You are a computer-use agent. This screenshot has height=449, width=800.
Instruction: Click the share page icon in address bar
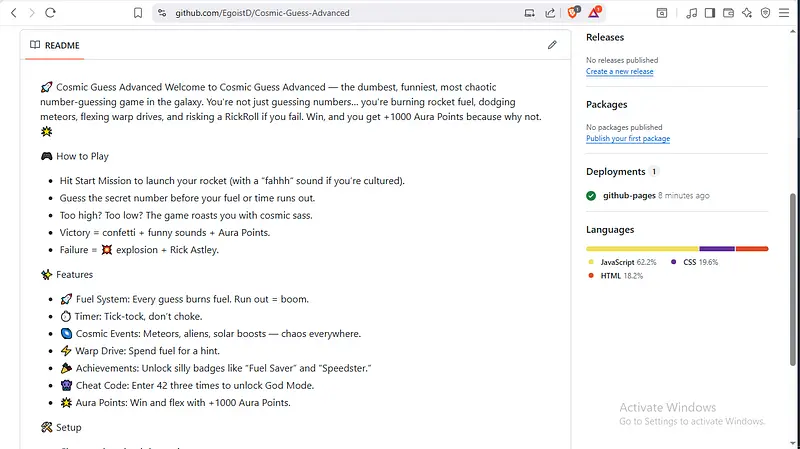tap(549, 13)
